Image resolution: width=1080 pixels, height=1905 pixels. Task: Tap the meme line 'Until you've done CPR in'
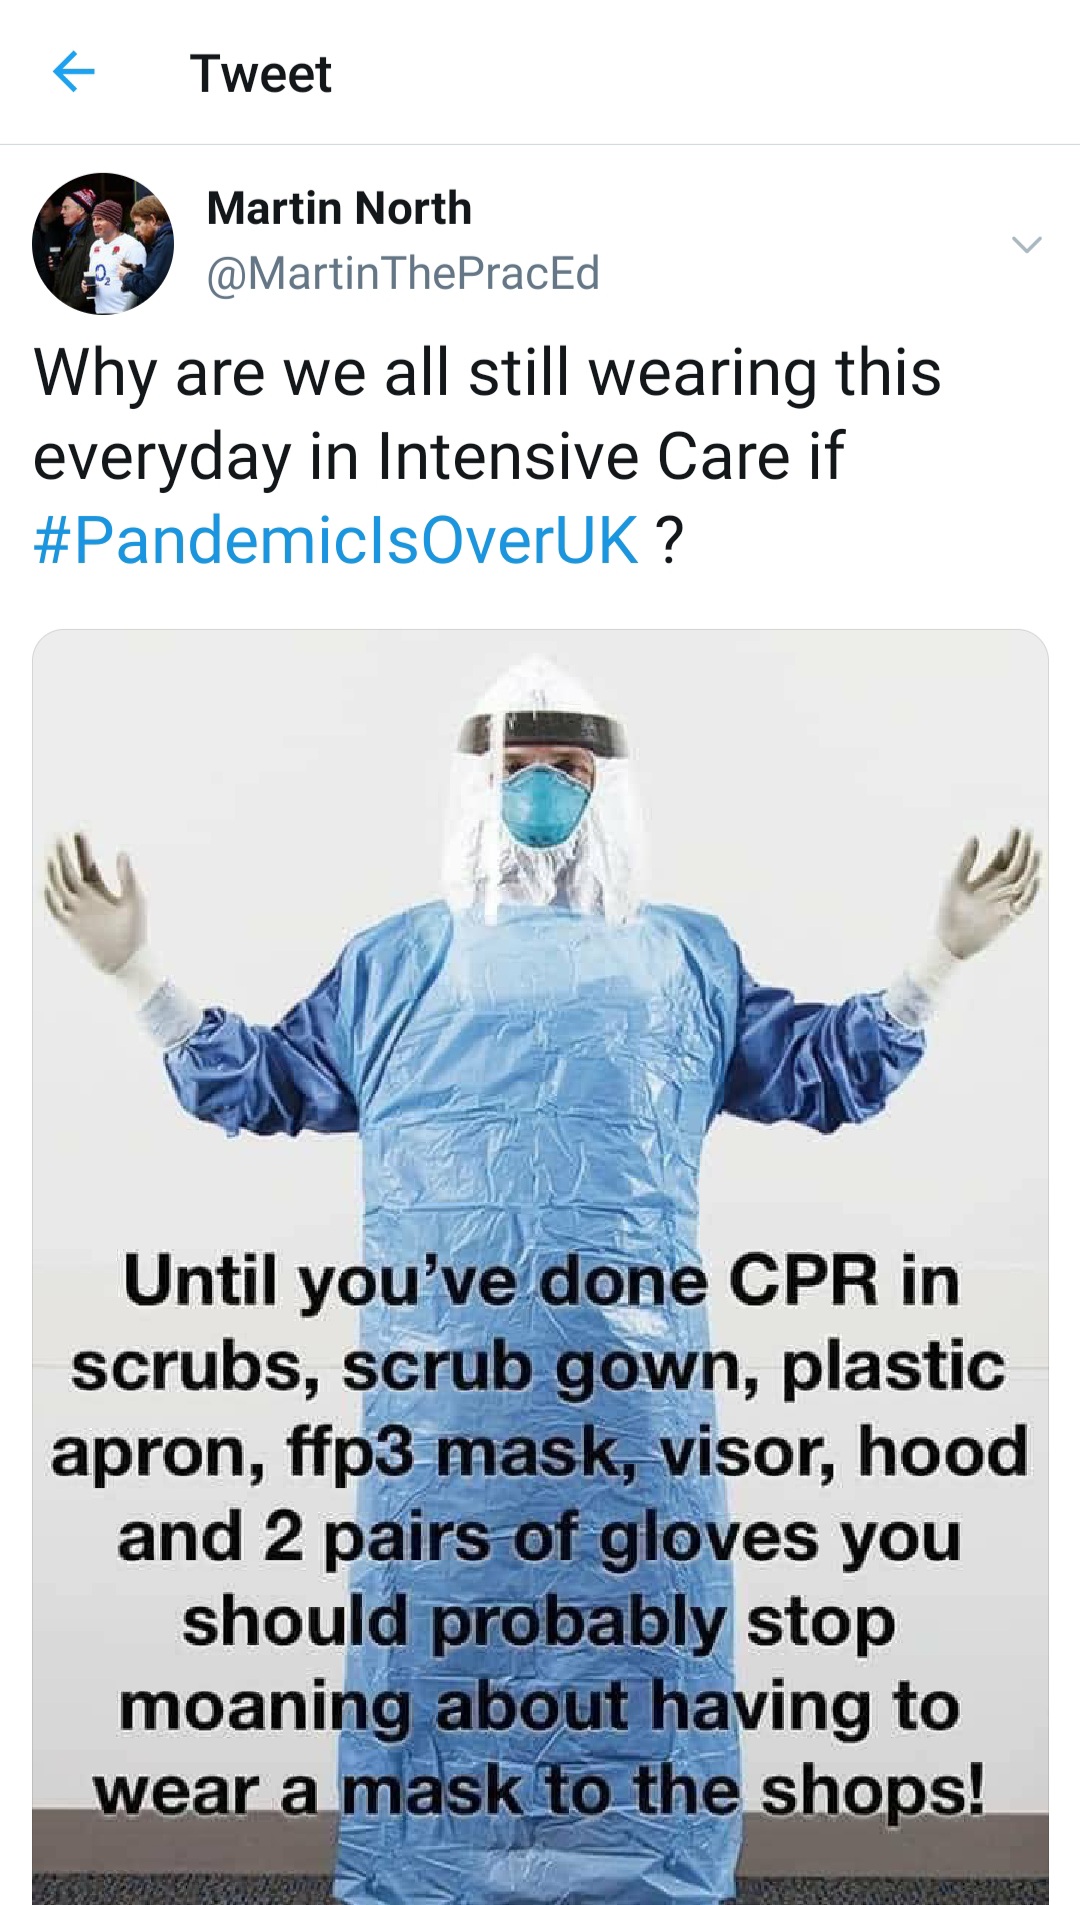click(541, 1281)
